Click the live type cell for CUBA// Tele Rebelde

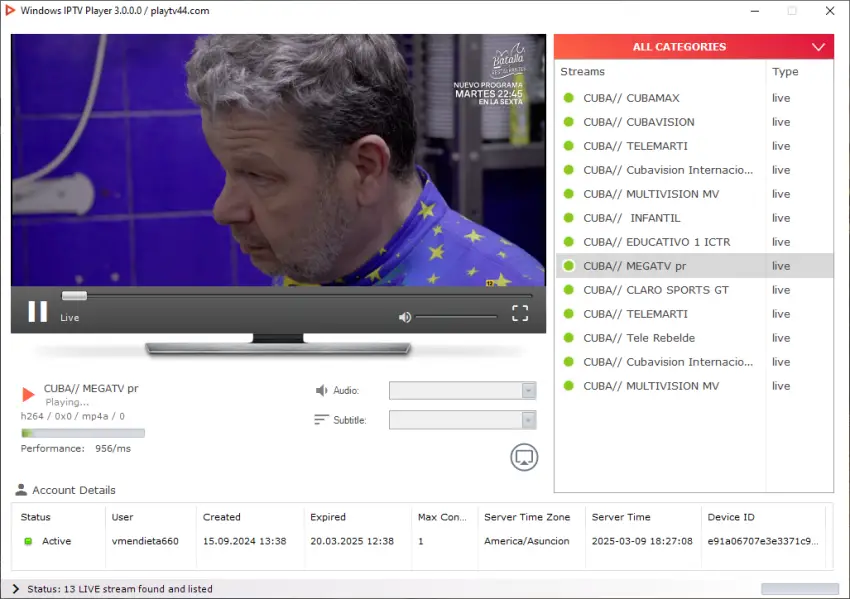pyautogui.click(x=781, y=338)
